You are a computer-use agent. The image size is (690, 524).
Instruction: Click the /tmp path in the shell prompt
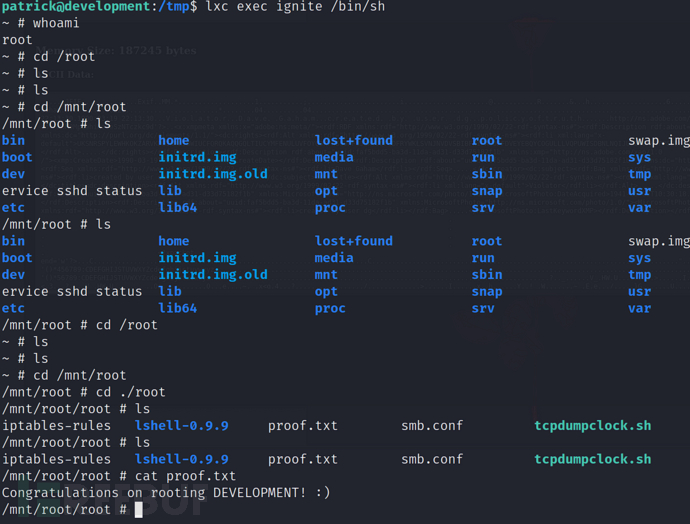[x=174, y=7]
